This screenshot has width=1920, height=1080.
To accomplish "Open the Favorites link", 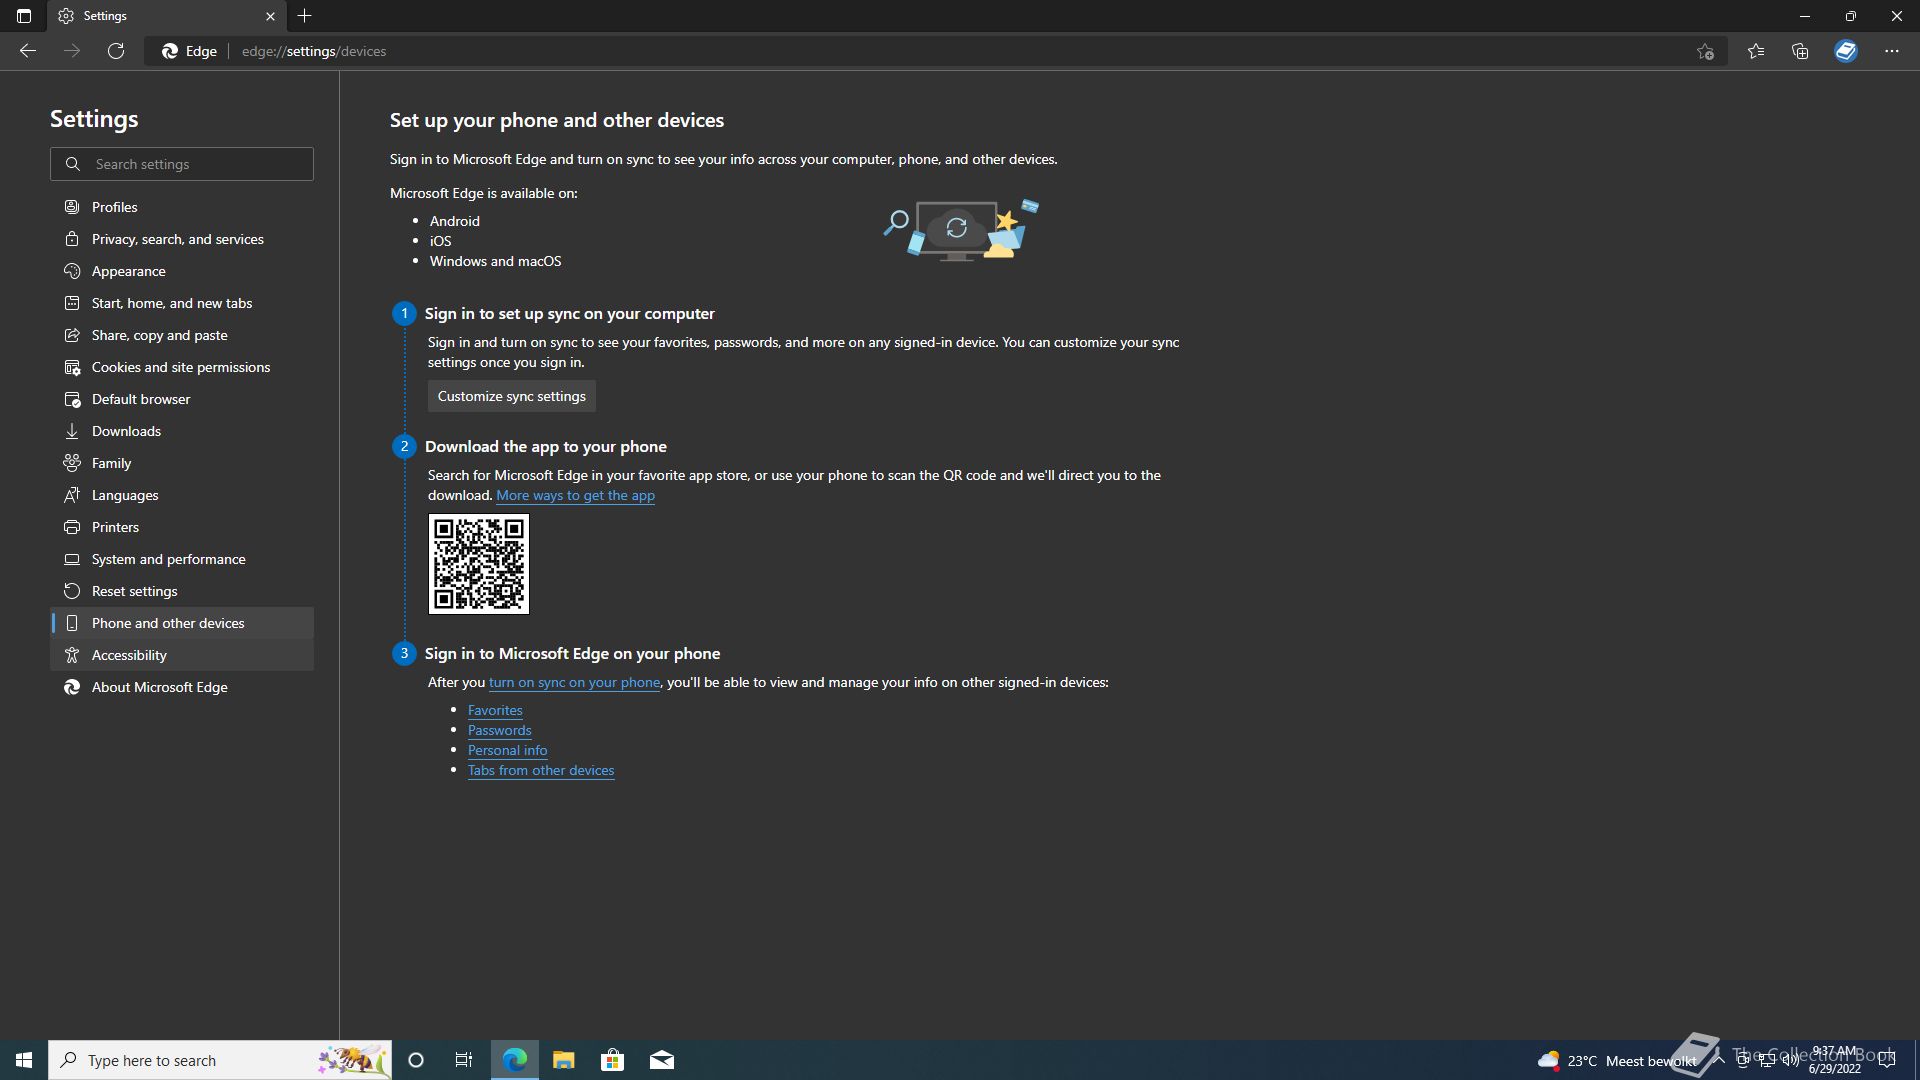I will (495, 710).
